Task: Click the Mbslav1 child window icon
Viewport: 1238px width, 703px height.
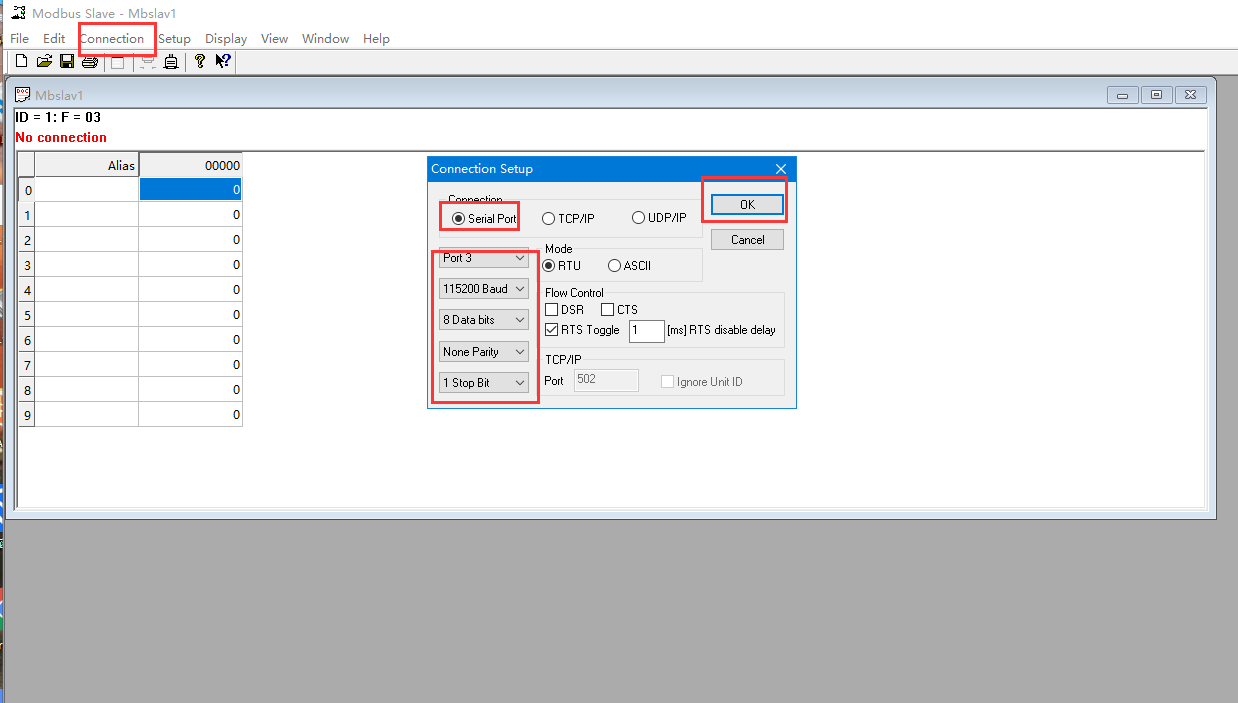Action: click(23, 95)
